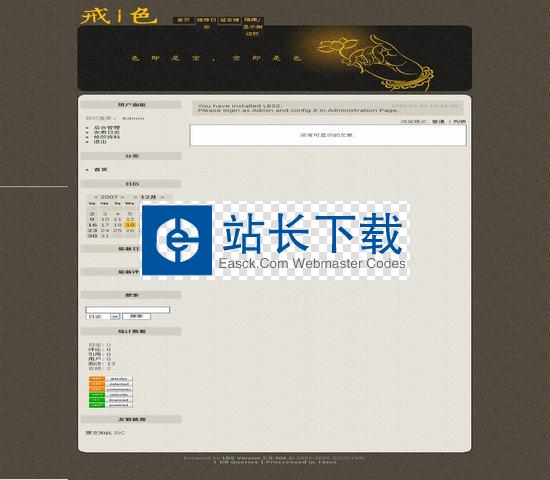Viewport: 550px width, 480px height.
Task: Click the green unicode badge
Action: click(x=111, y=395)
